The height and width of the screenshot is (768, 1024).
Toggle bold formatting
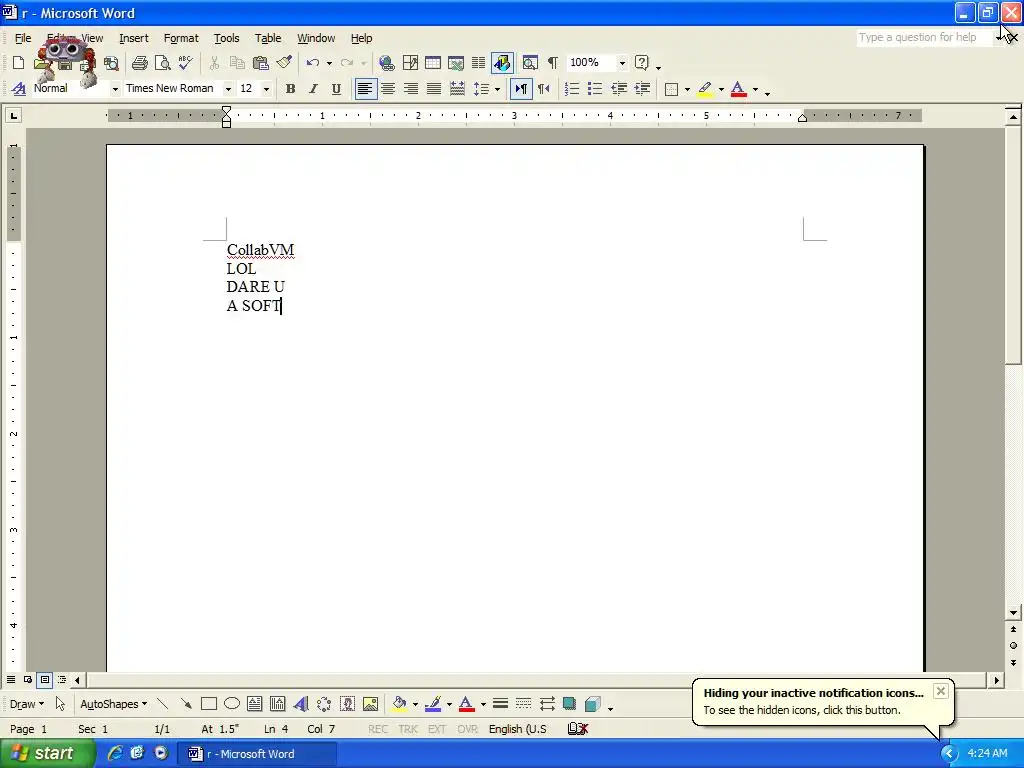click(291, 89)
